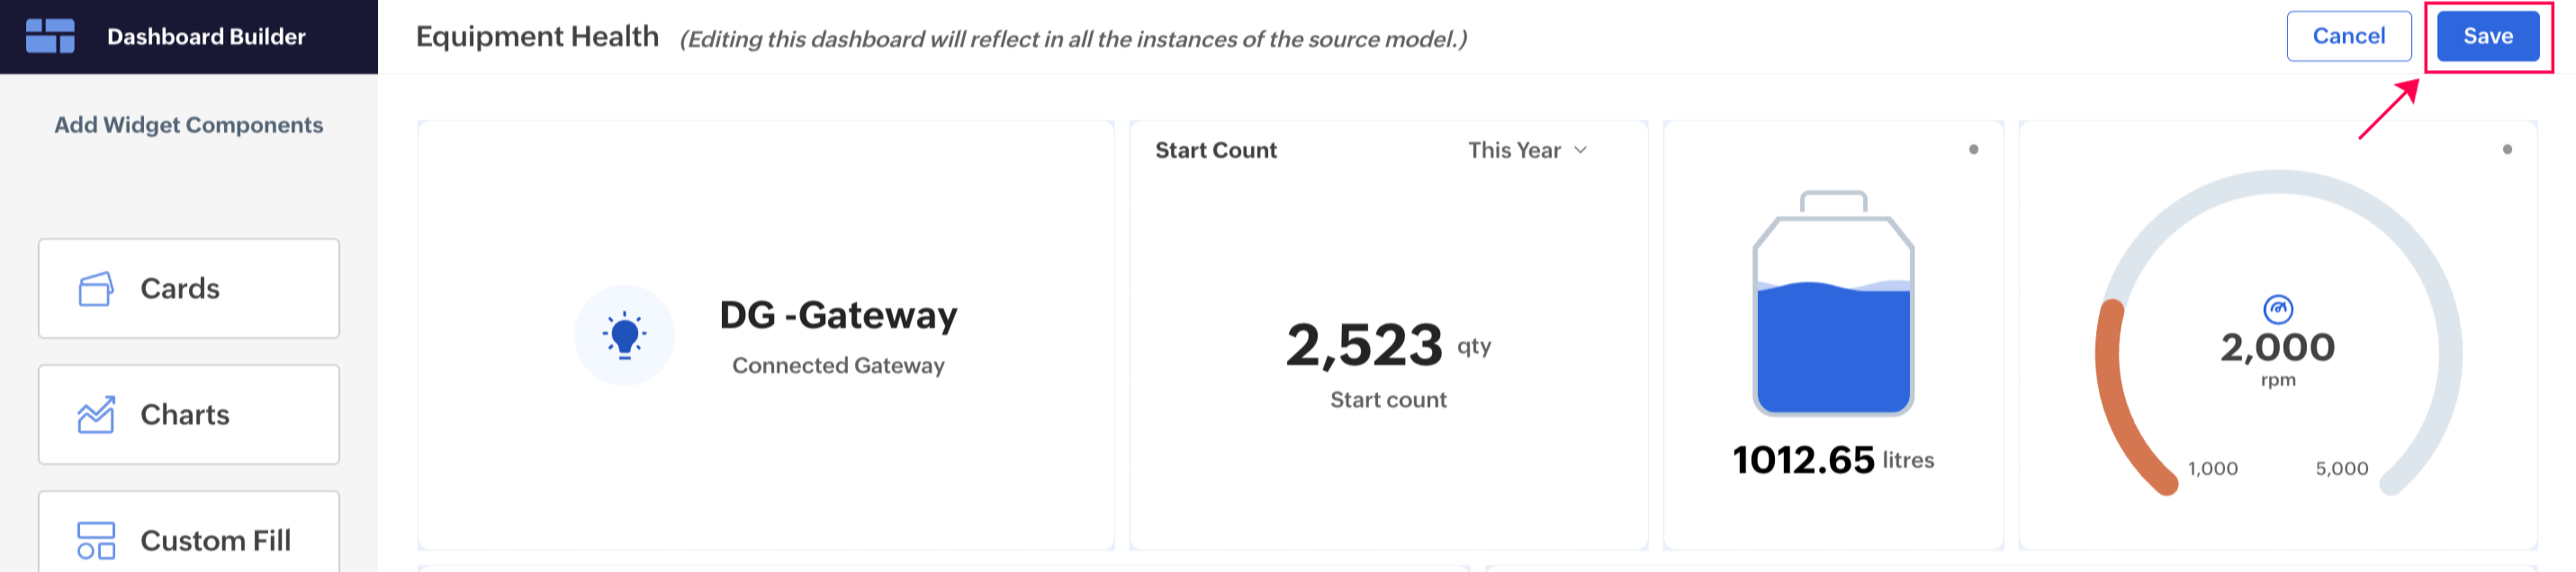
Task: Click the Equipment Health dashboard title
Action: (x=537, y=36)
